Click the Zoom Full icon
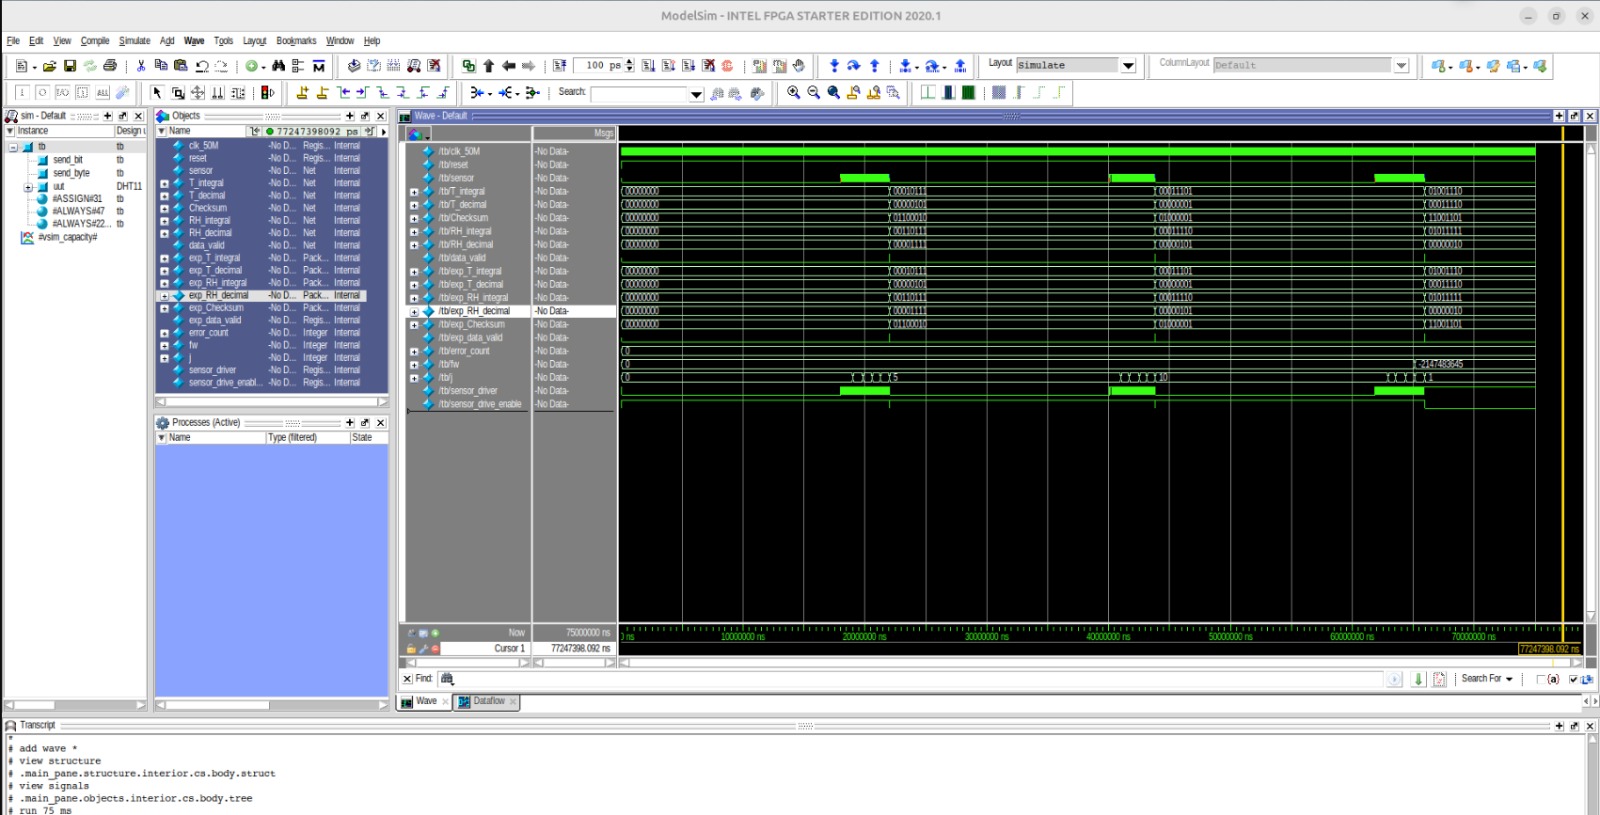 (x=833, y=93)
